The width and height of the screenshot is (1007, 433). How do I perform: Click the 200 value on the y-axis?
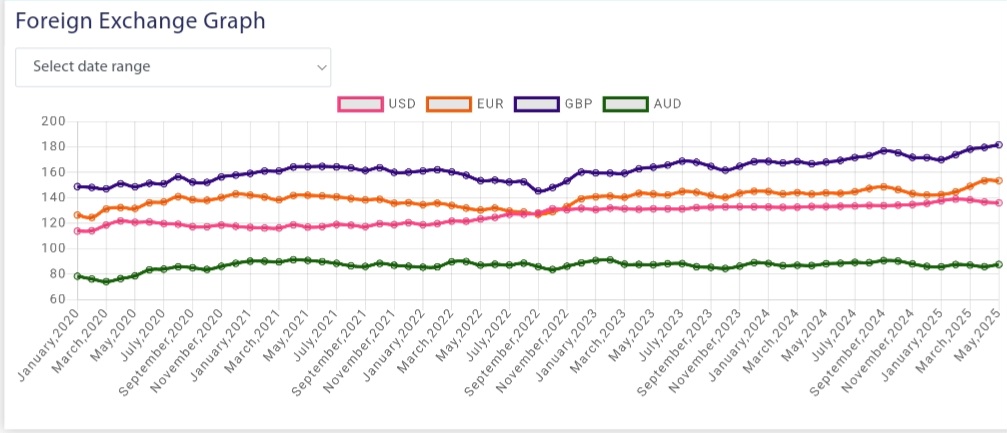53,121
